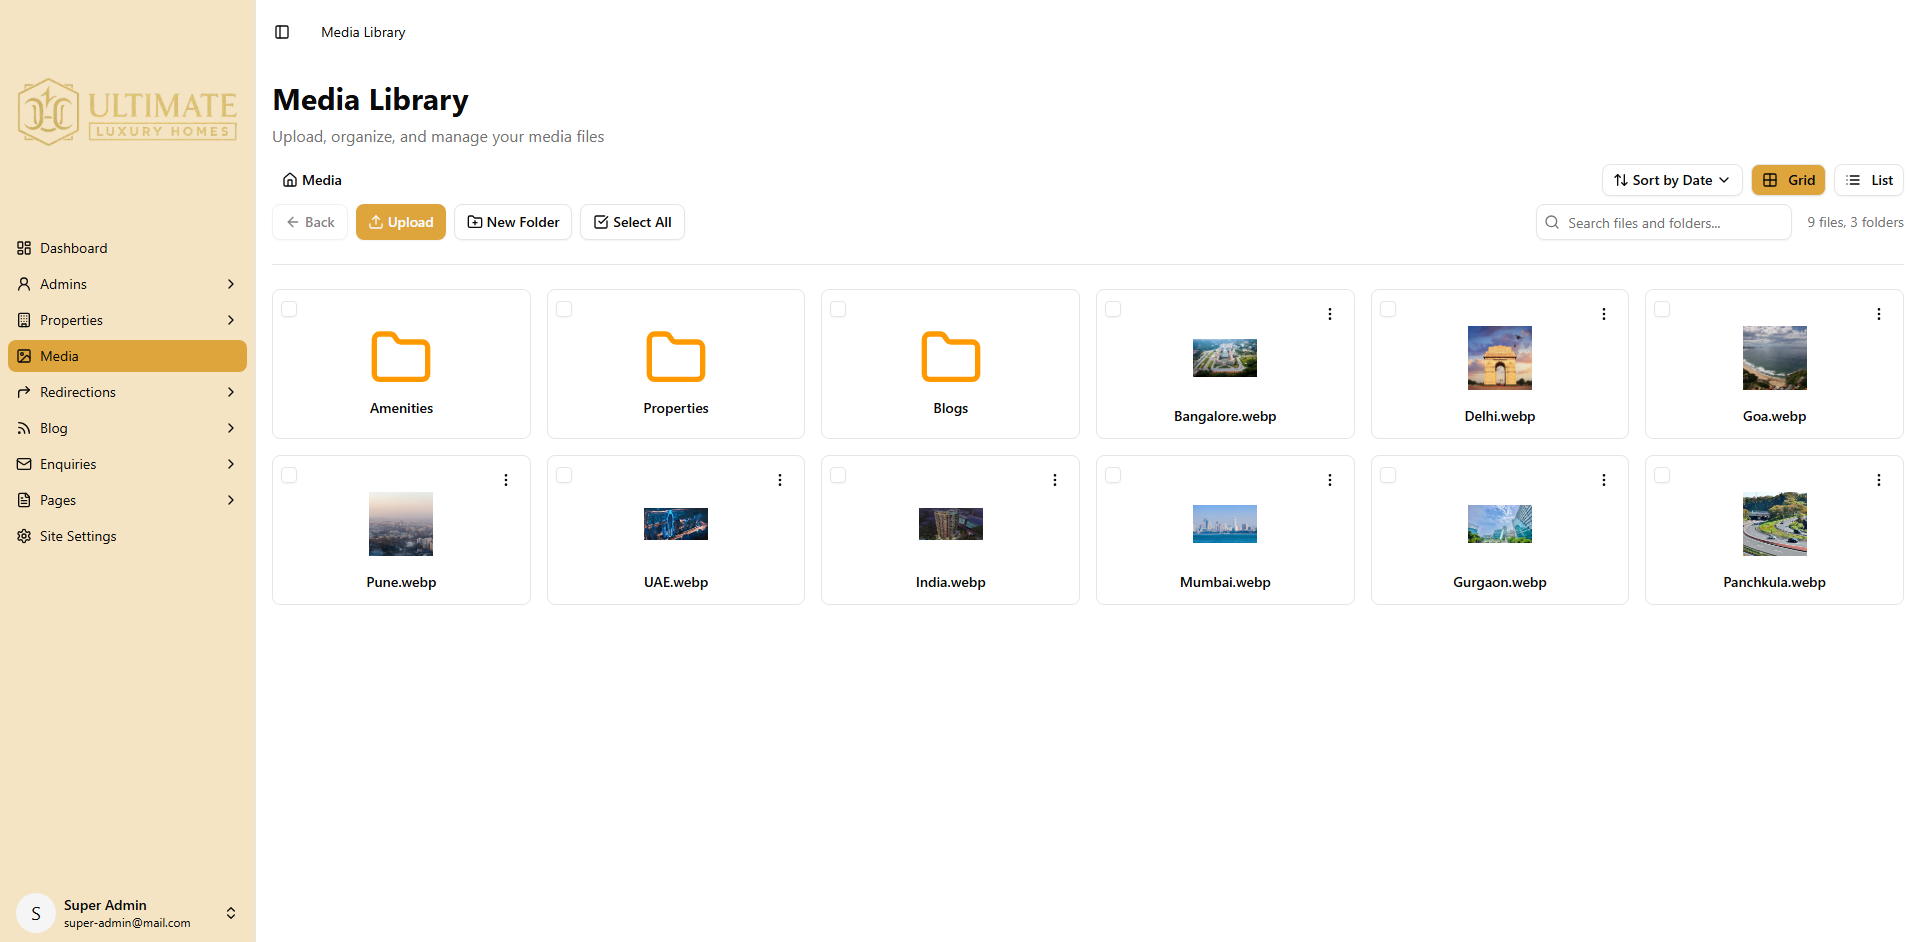This screenshot has height=942, width=1915.
Task: Click the Upload button
Action: tap(401, 222)
